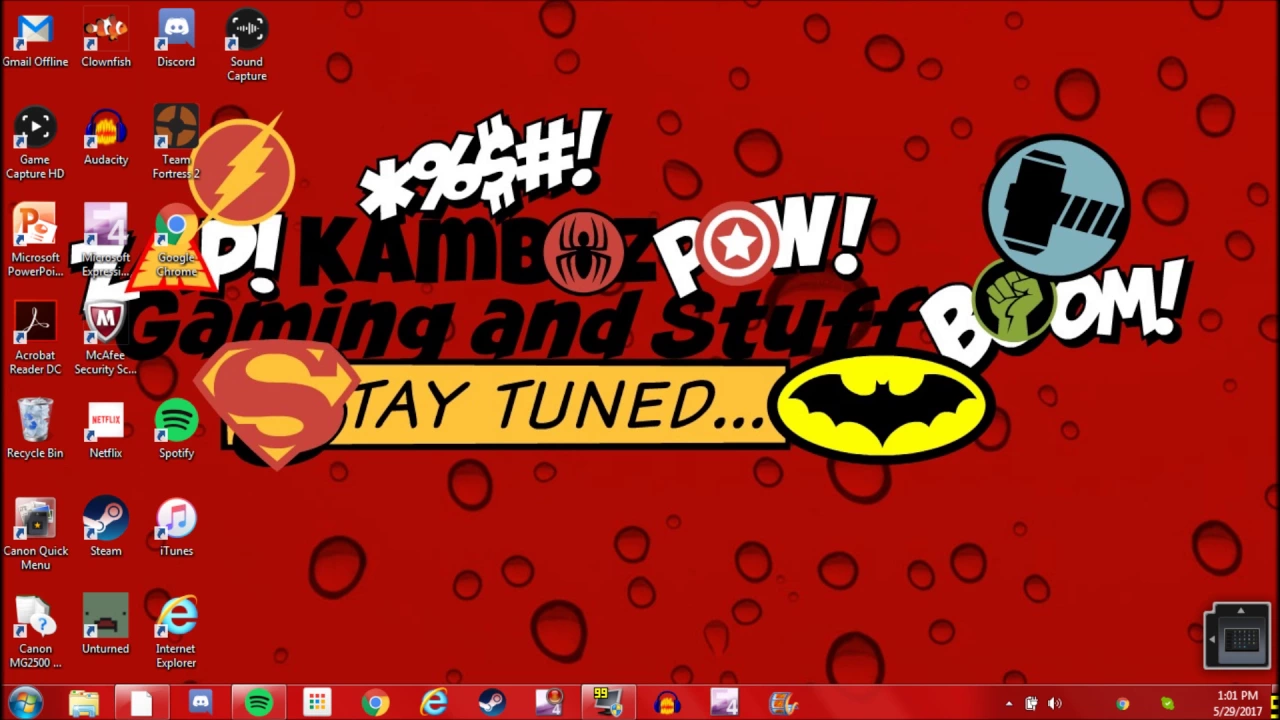Viewport: 1280px width, 720px height.
Task: Open the apps grid launcher in taskbar
Action: point(317,703)
